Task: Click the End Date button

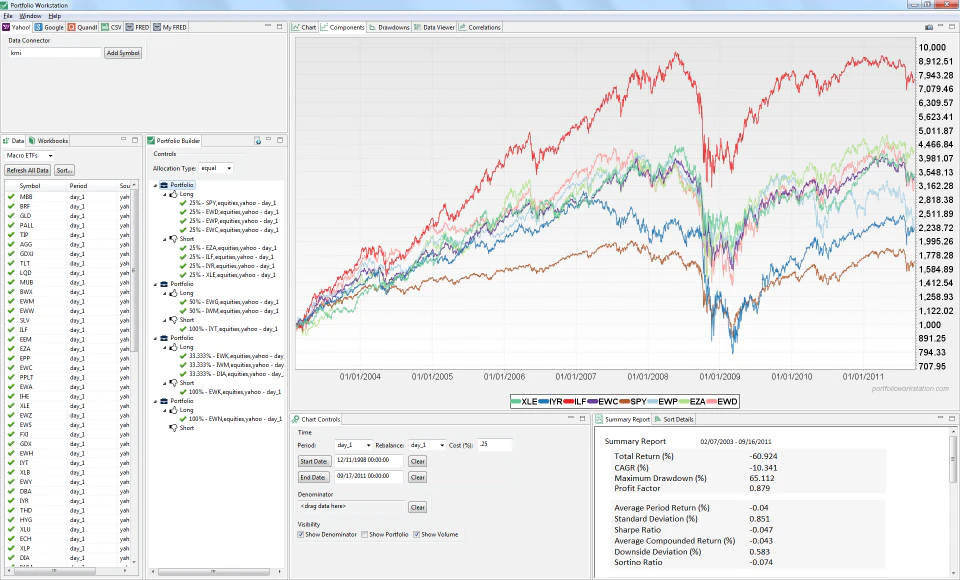Action: pyautogui.click(x=314, y=477)
